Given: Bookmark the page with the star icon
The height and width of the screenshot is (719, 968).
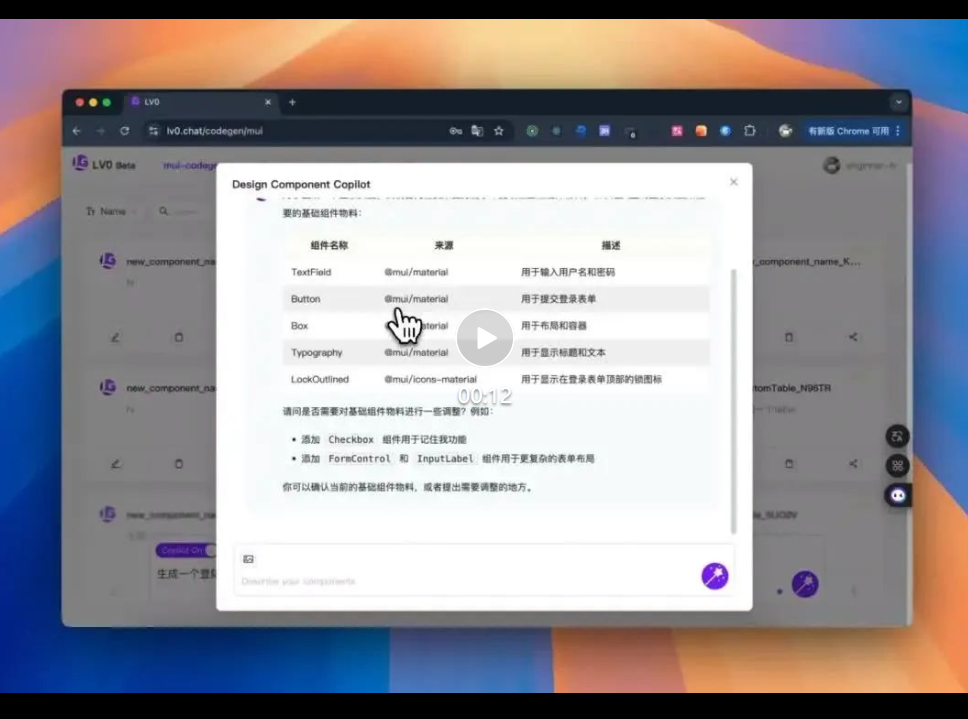Looking at the screenshot, I should (499, 131).
